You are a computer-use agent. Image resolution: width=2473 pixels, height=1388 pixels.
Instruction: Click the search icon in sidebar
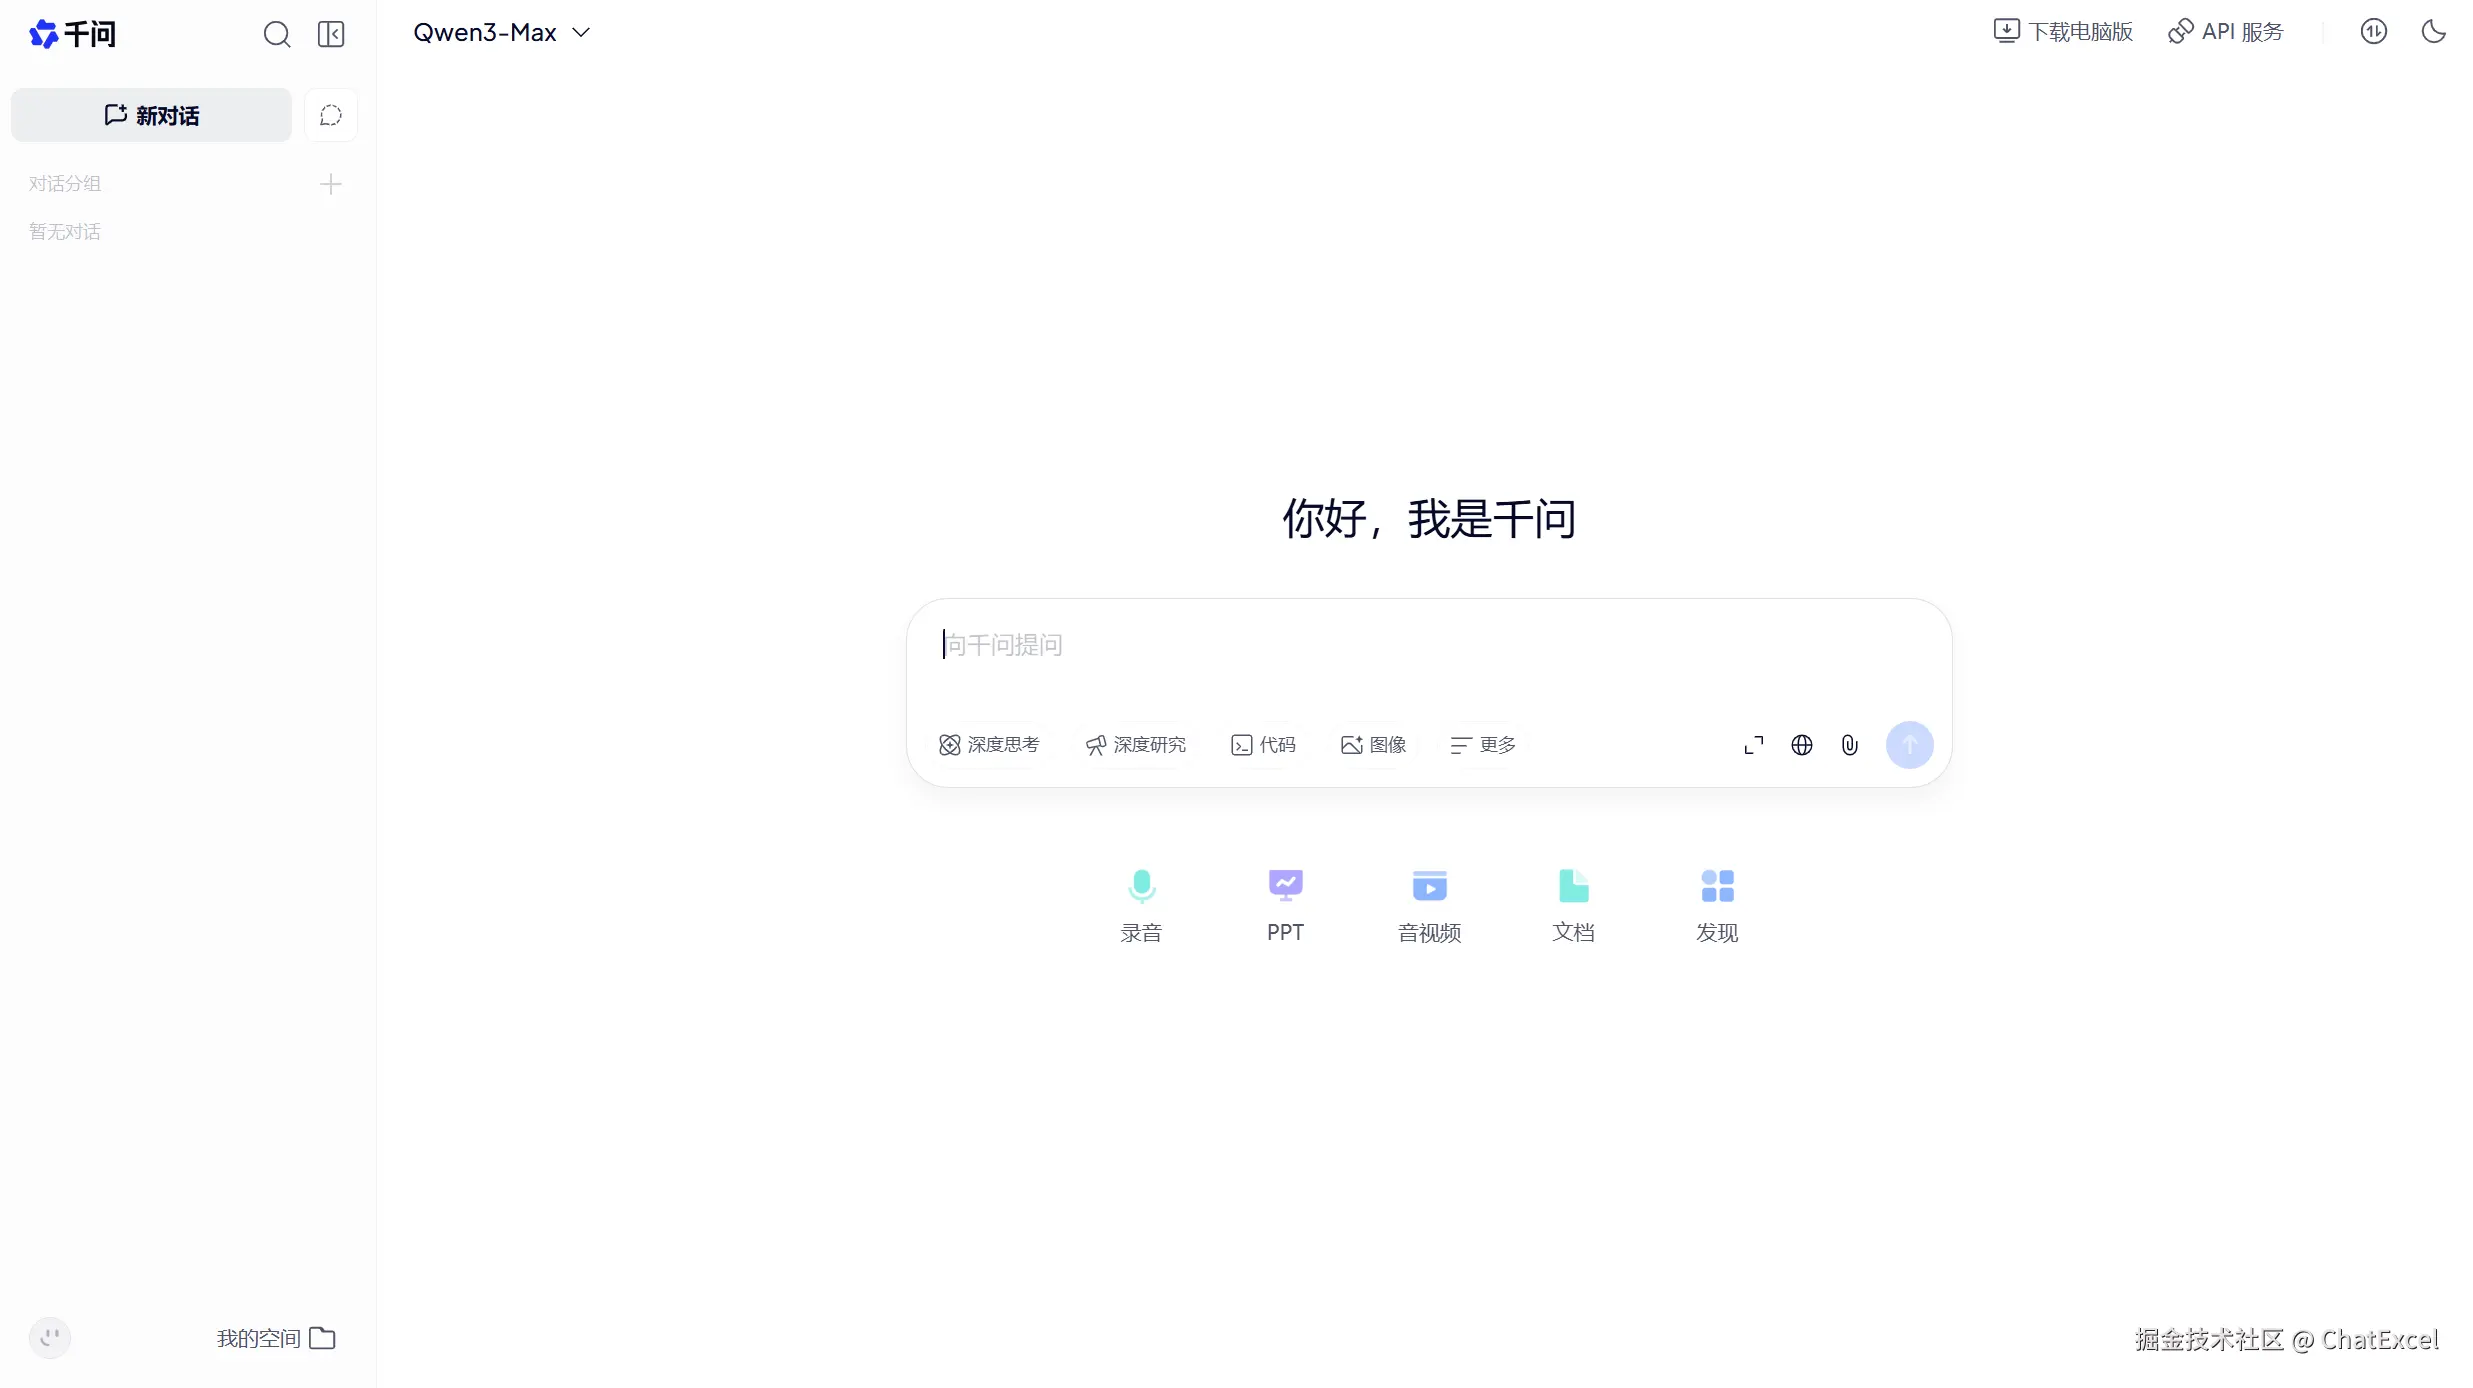pyautogui.click(x=277, y=35)
